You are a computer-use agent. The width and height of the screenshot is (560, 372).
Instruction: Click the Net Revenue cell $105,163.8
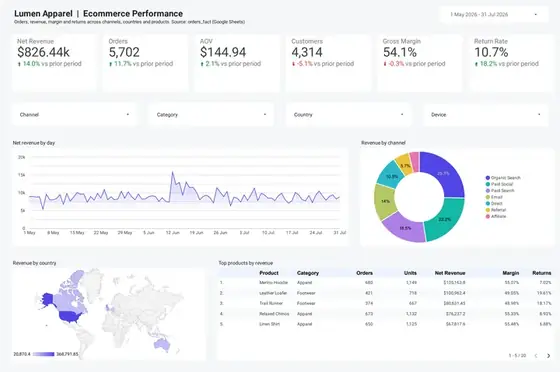tap(455, 282)
